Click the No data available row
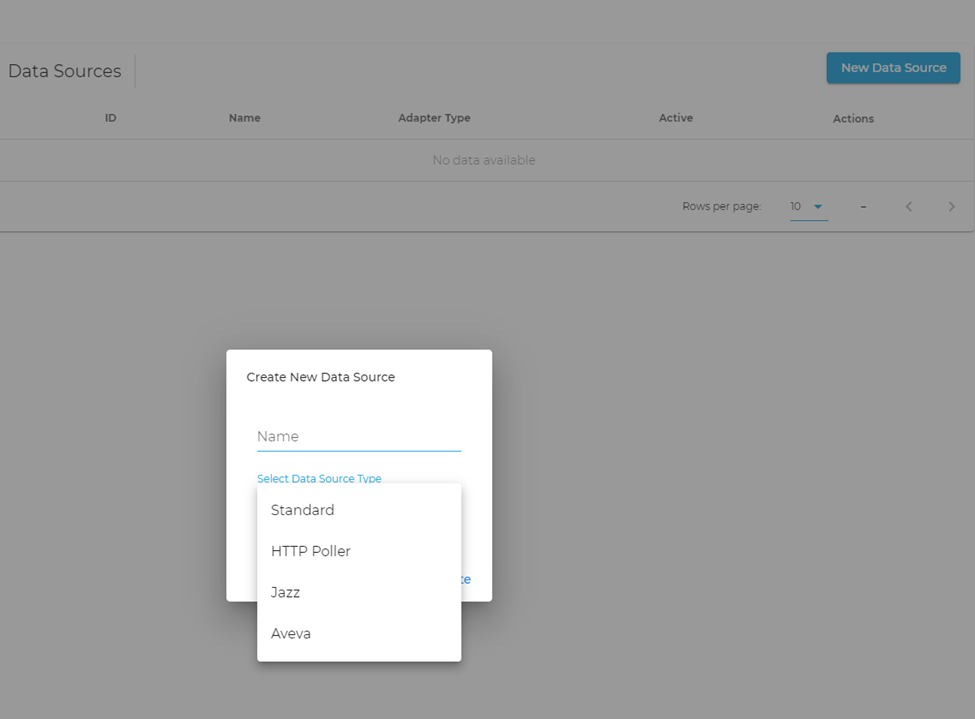The width and height of the screenshot is (975, 719). point(483,160)
